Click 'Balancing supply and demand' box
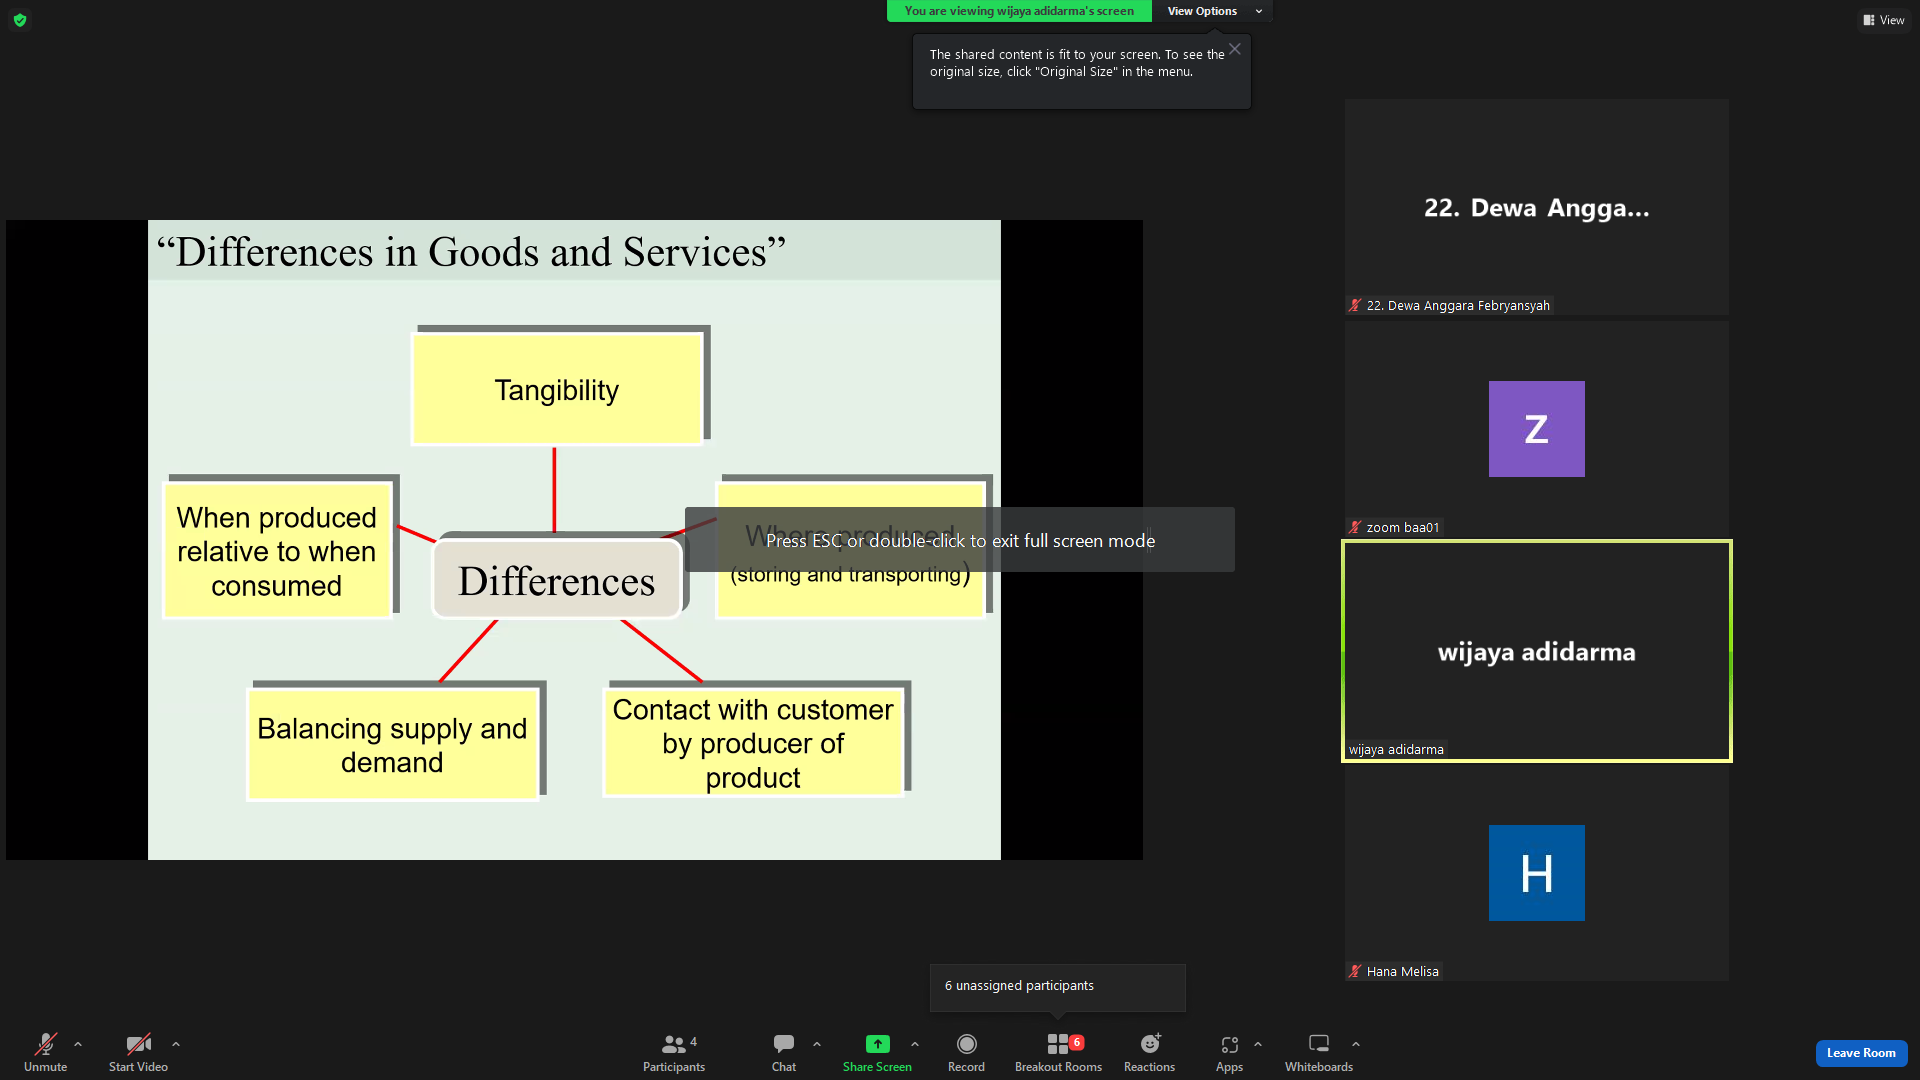Image resolution: width=1920 pixels, height=1080 pixels. (392, 745)
